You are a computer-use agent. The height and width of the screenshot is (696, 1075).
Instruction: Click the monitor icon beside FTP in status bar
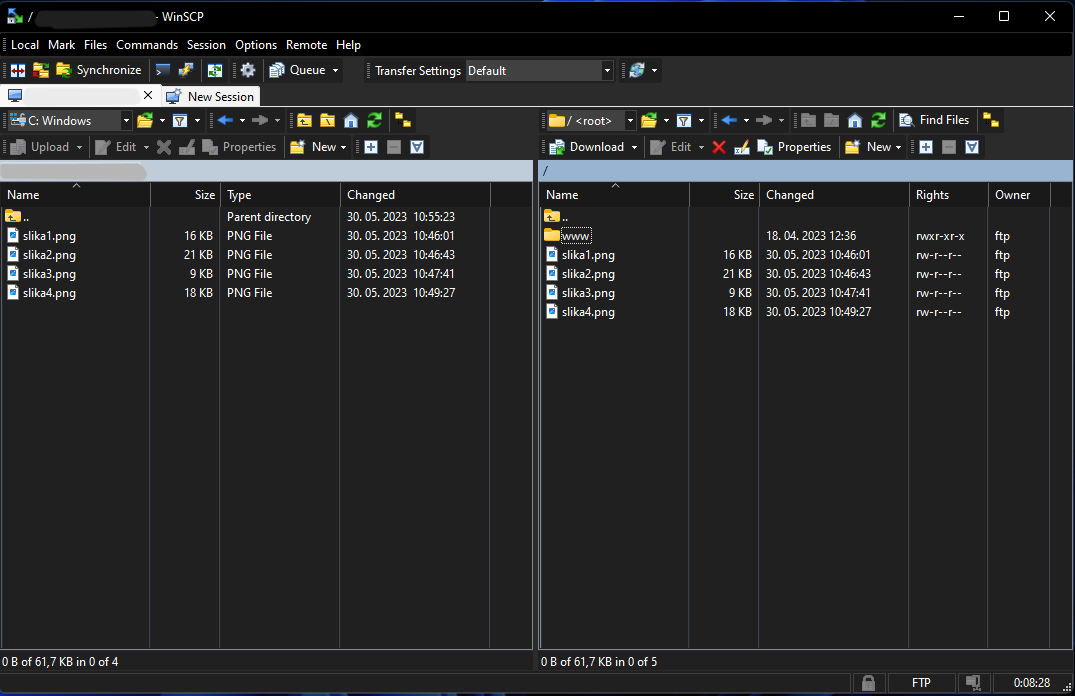[973, 682]
